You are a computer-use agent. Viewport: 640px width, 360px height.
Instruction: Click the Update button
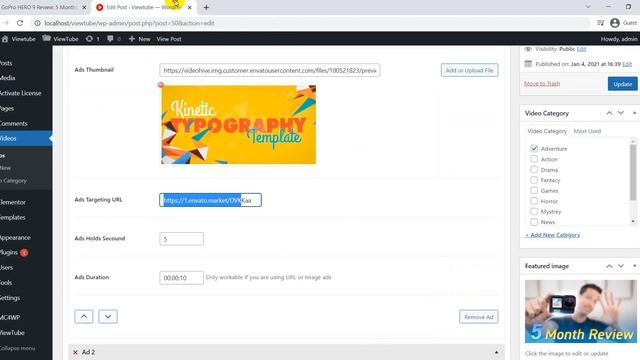[622, 84]
